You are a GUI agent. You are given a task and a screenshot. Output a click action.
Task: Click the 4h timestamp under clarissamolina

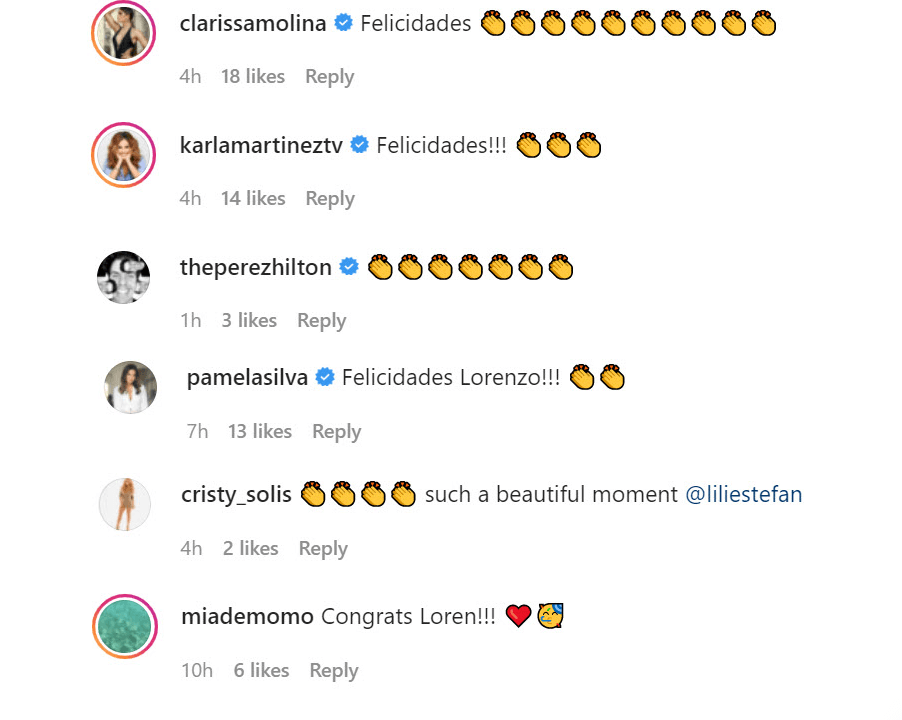coord(190,76)
